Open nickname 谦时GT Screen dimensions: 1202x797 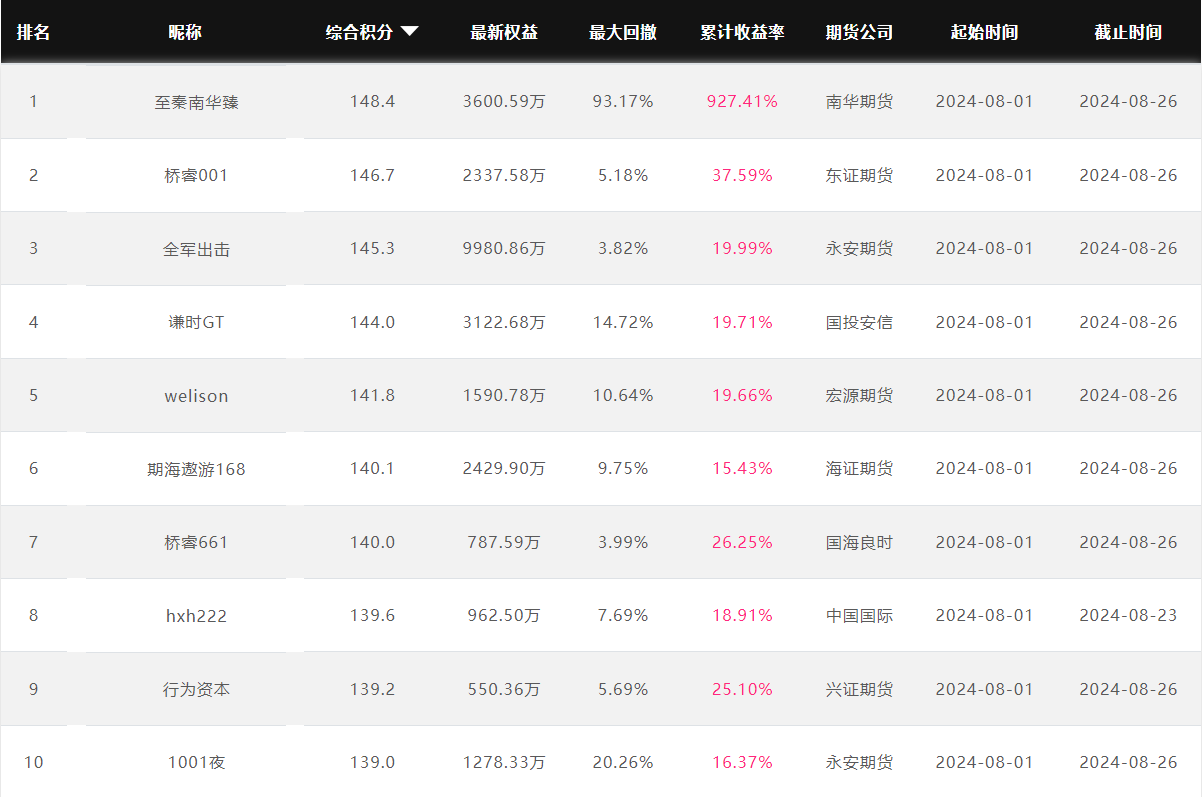[196, 322]
